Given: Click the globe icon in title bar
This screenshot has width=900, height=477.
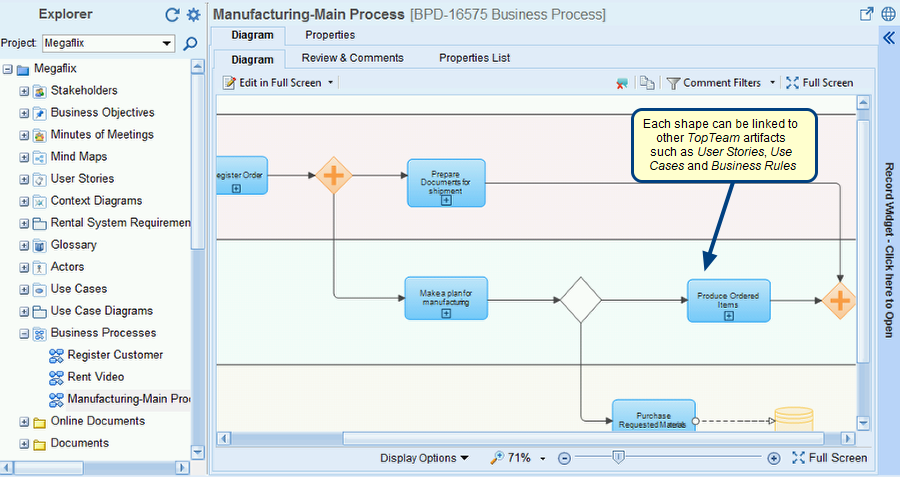Looking at the screenshot, I should click(888, 14).
